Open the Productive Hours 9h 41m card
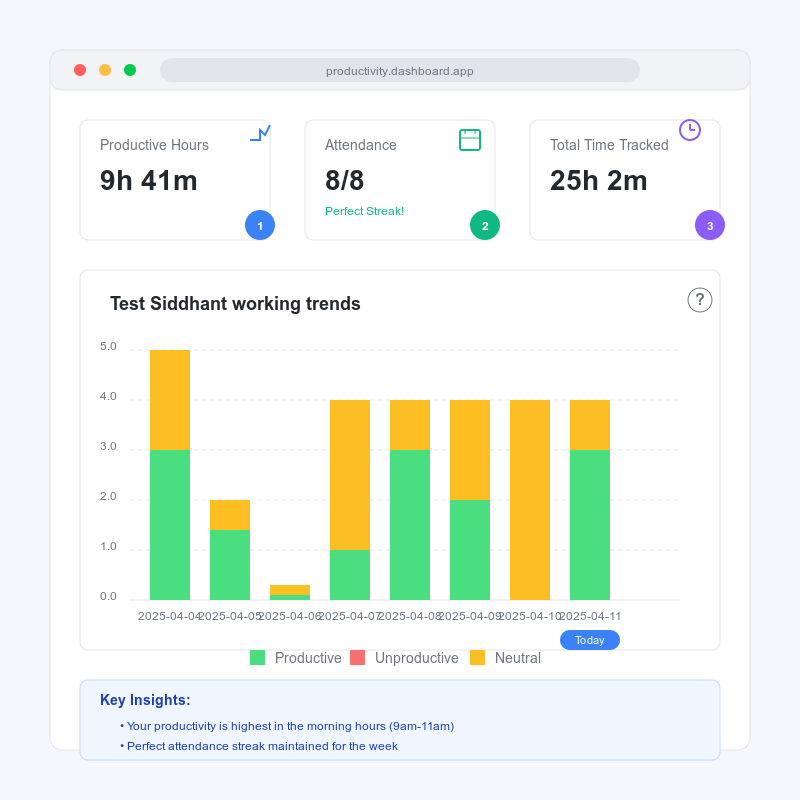Viewport: 800px width, 800px height. (x=175, y=180)
